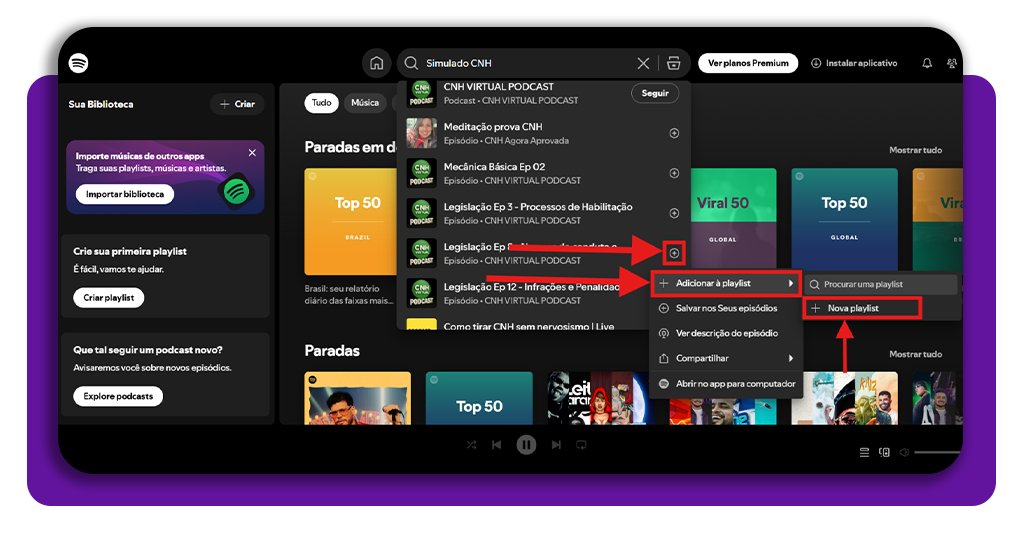Click Seguir on CNH VIRTUAL PODCAST

pyautogui.click(x=655, y=93)
